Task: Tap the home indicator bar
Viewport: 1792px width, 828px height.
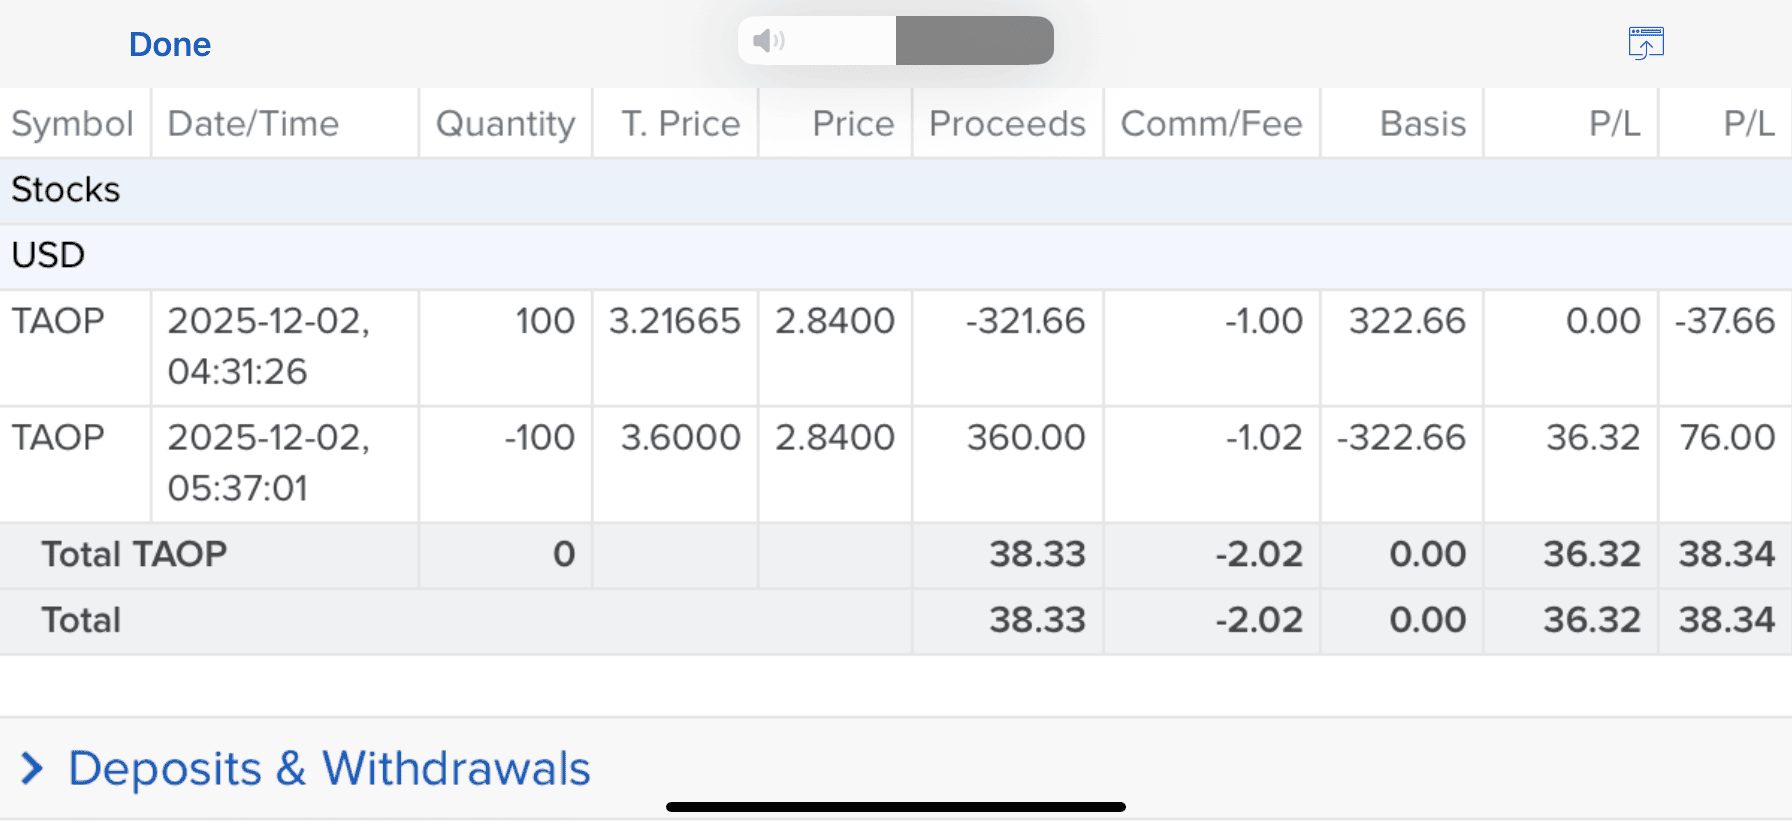Action: click(x=895, y=807)
